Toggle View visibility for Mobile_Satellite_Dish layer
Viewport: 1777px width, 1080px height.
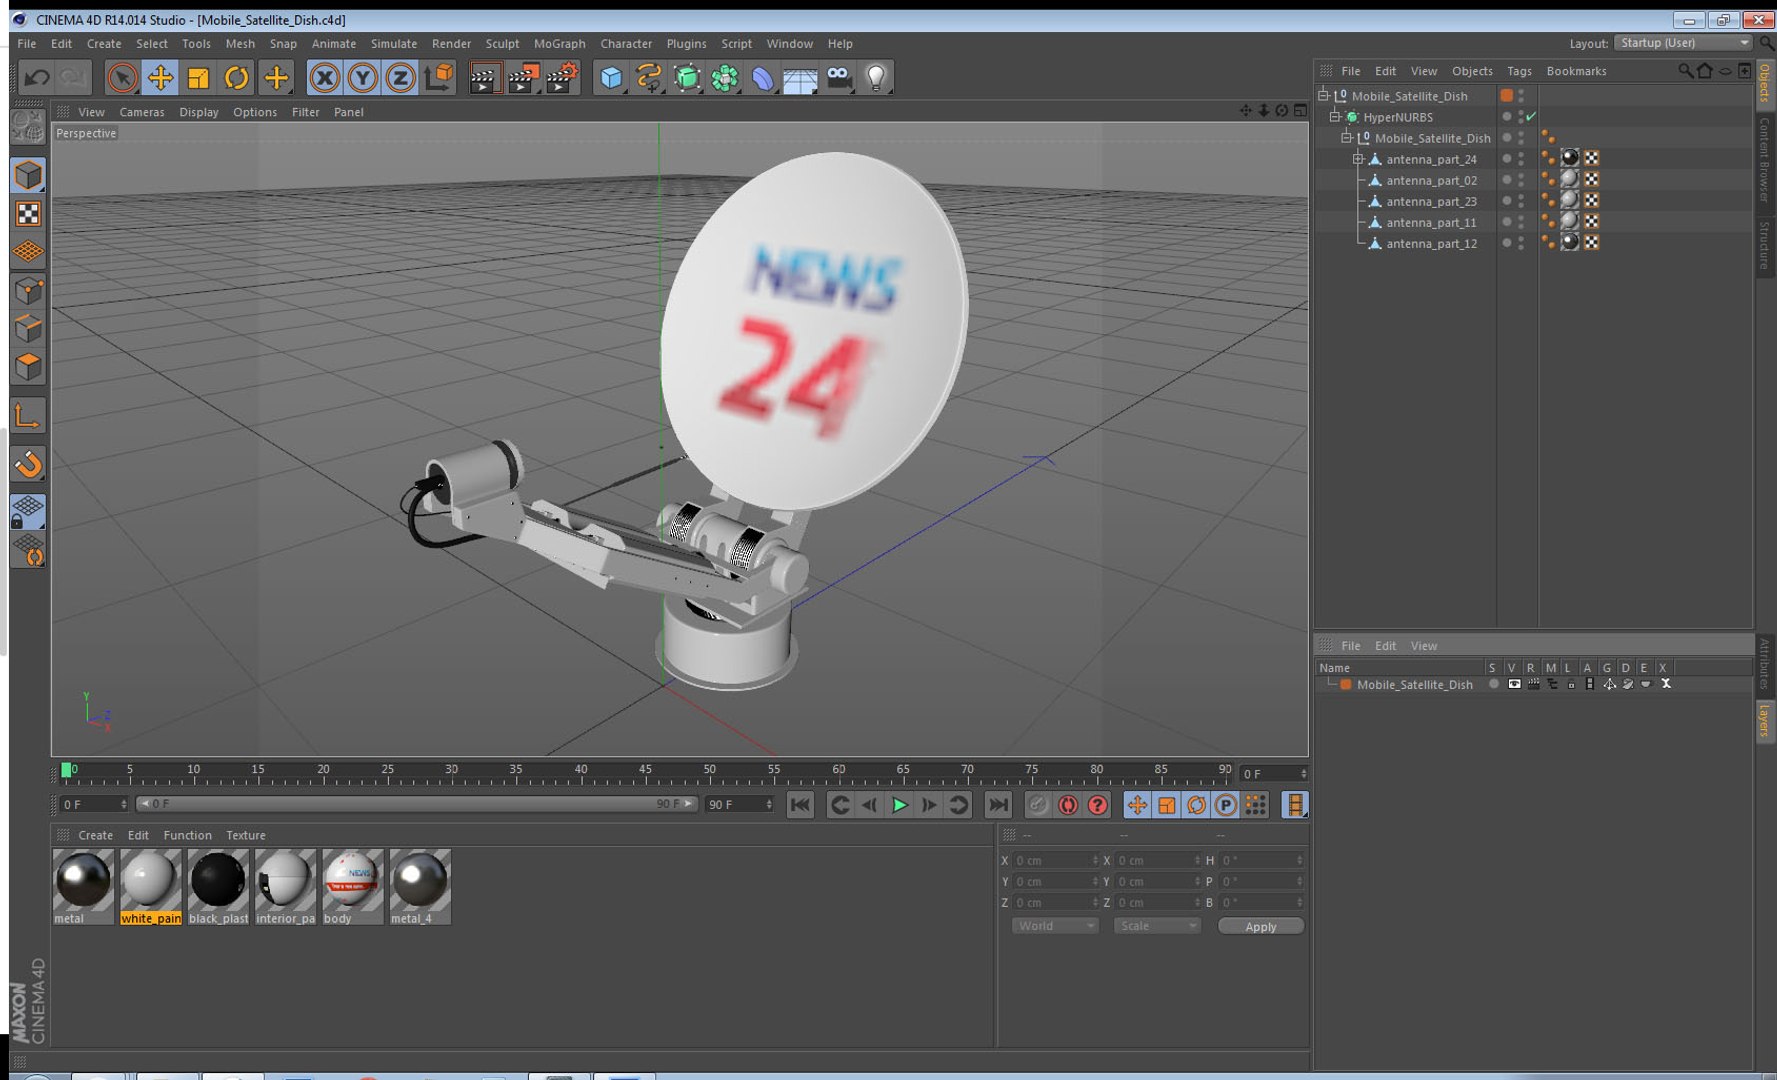click(1514, 685)
